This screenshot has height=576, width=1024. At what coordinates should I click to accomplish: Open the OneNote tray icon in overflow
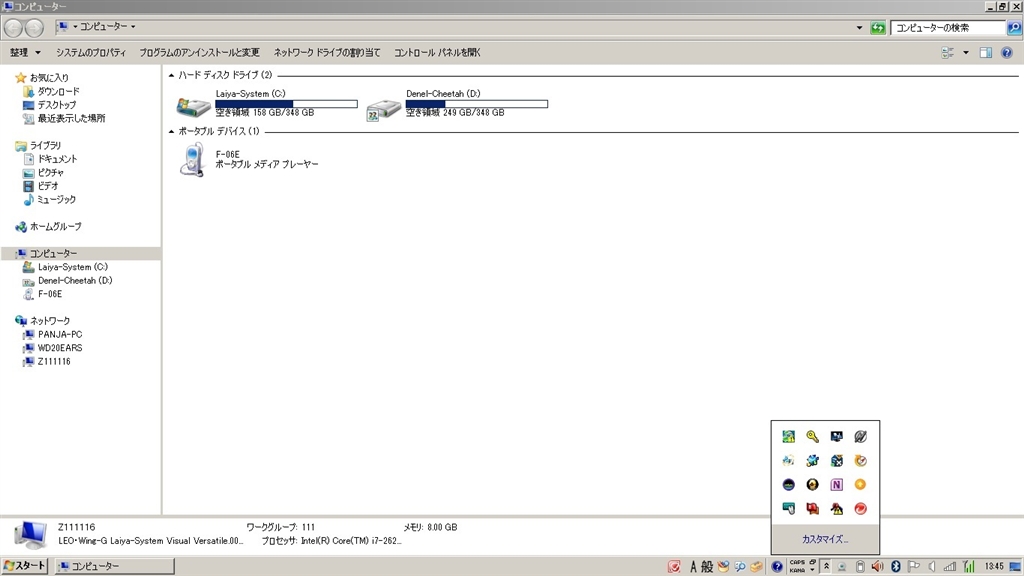point(837,485)
